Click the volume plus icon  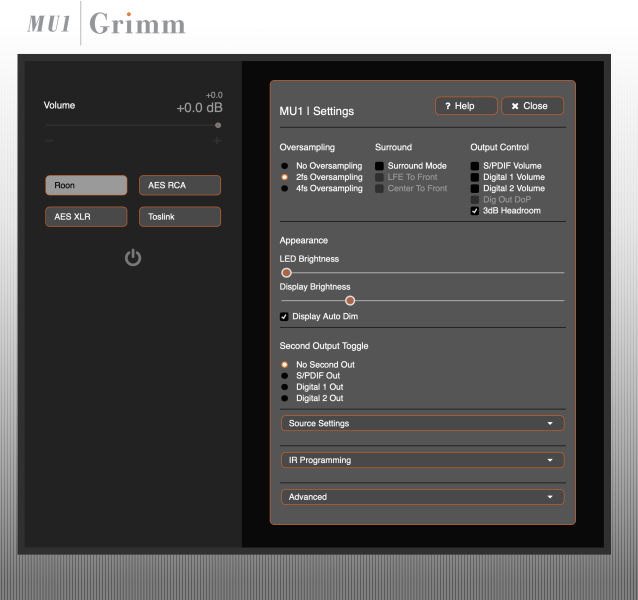[x=217, y=141]
